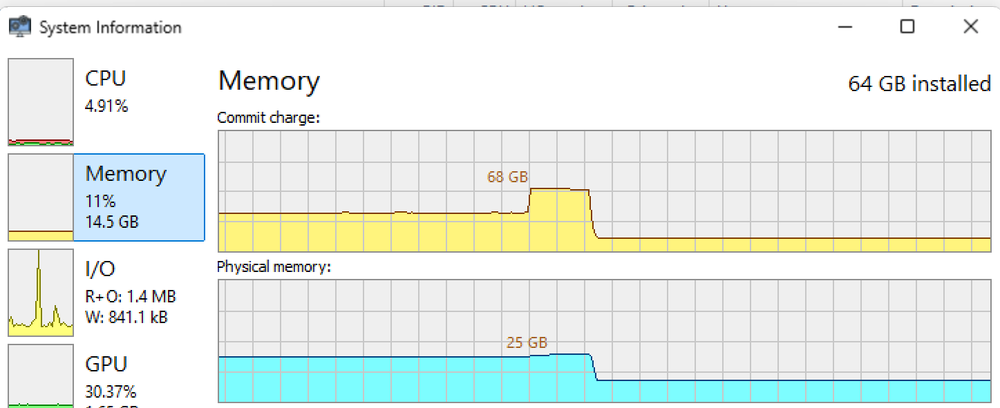Click the 68 GB peak label

click(x=507, y=177)
